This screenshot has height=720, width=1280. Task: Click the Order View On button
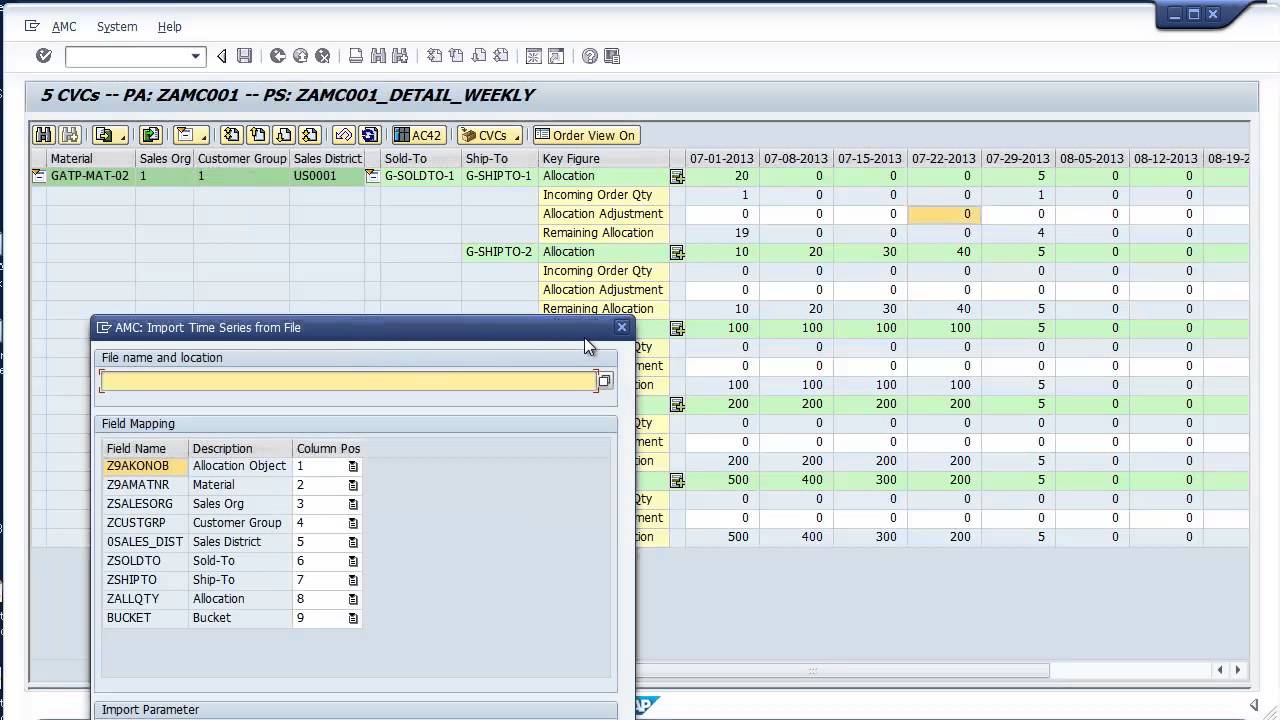585,135
